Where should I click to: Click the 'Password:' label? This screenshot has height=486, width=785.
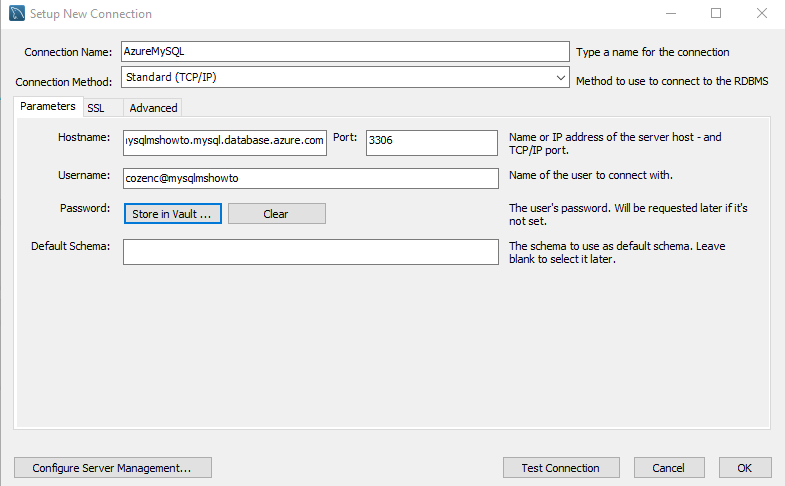click(85, 208)
